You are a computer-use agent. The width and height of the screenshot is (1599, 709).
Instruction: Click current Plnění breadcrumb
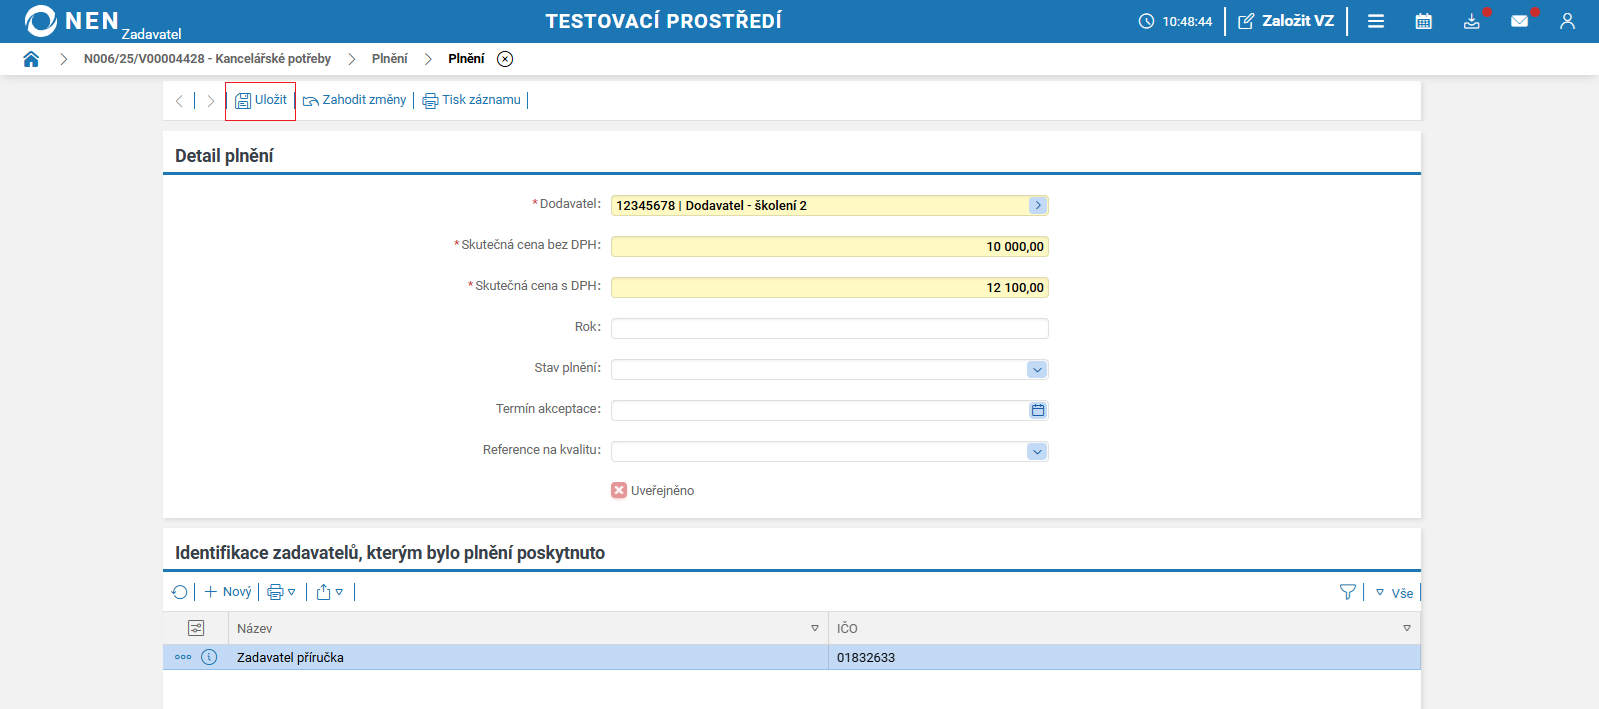pyautogui.click(x=466, y=59)
